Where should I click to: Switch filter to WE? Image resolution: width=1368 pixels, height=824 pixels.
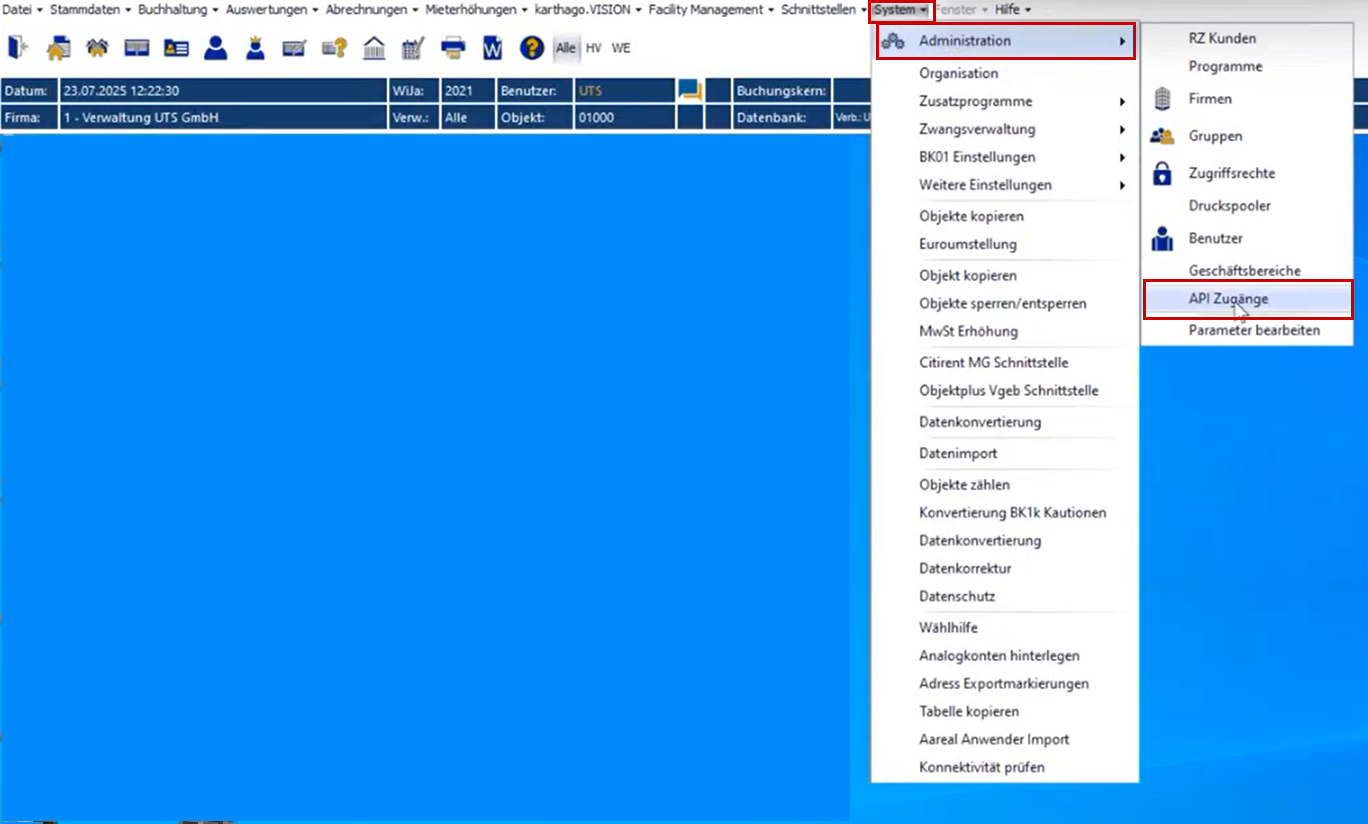[x=621, y=48]
